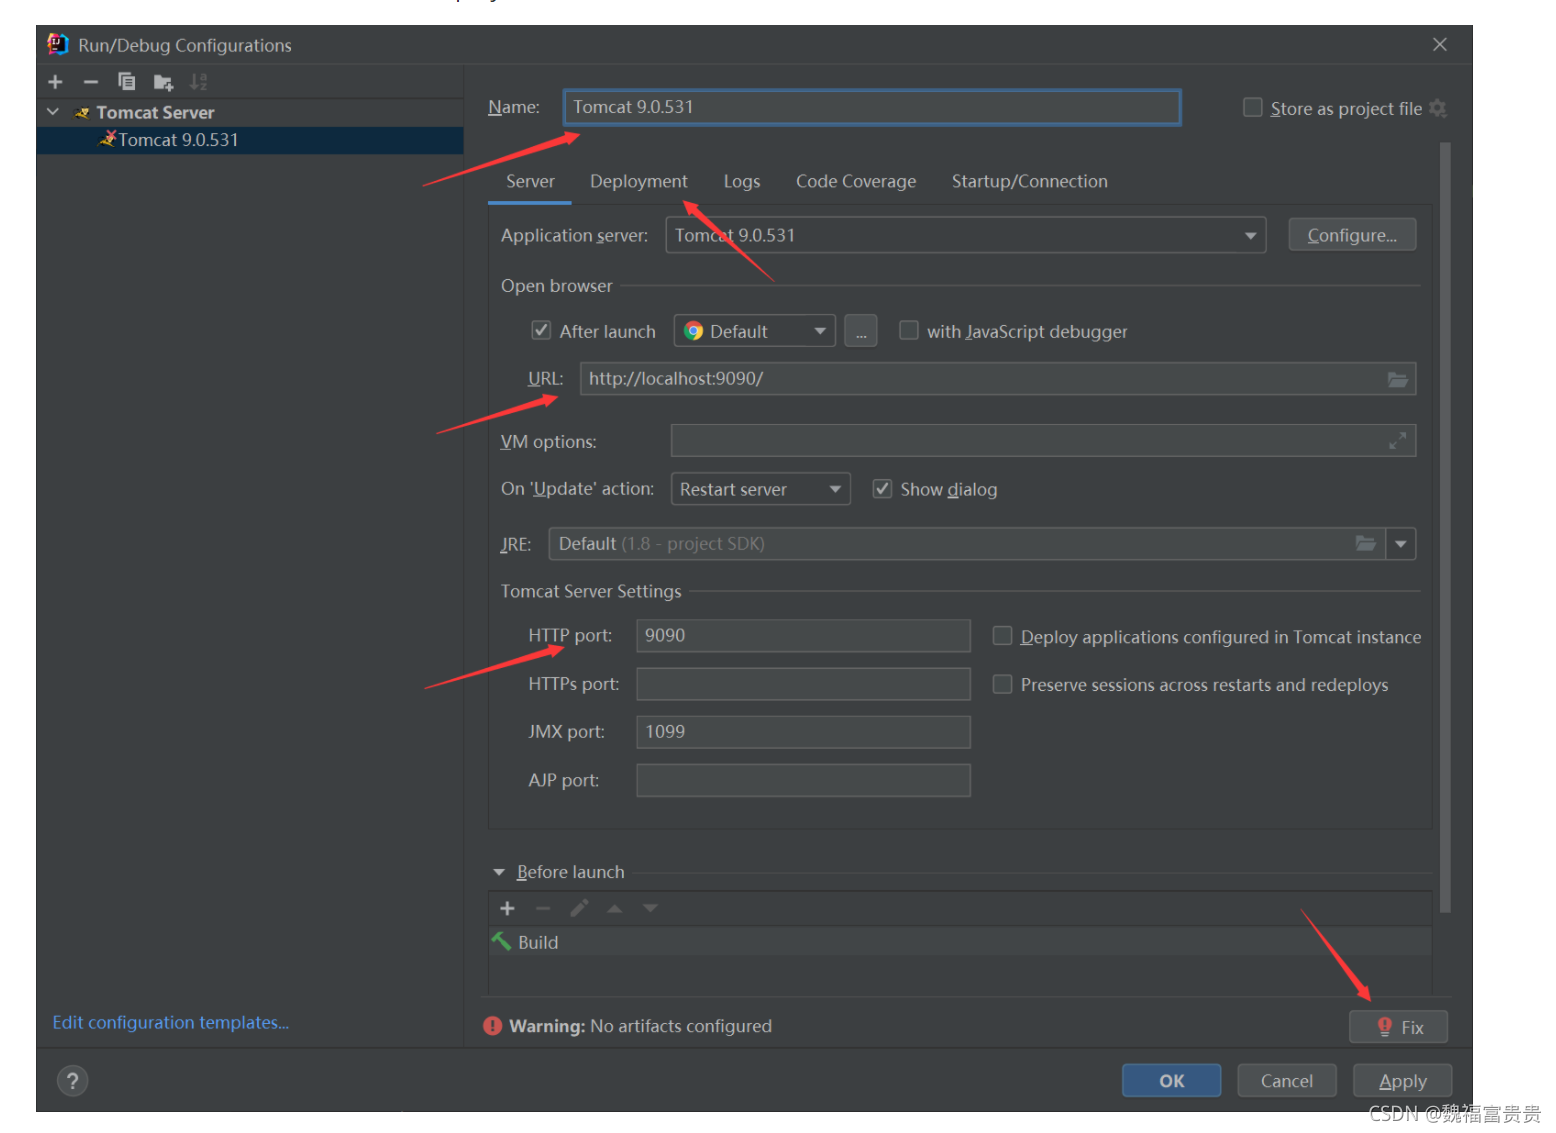This screenshot has width=1556, height=1133.
Task: Click the Cancel button
Action: 1287,1081
